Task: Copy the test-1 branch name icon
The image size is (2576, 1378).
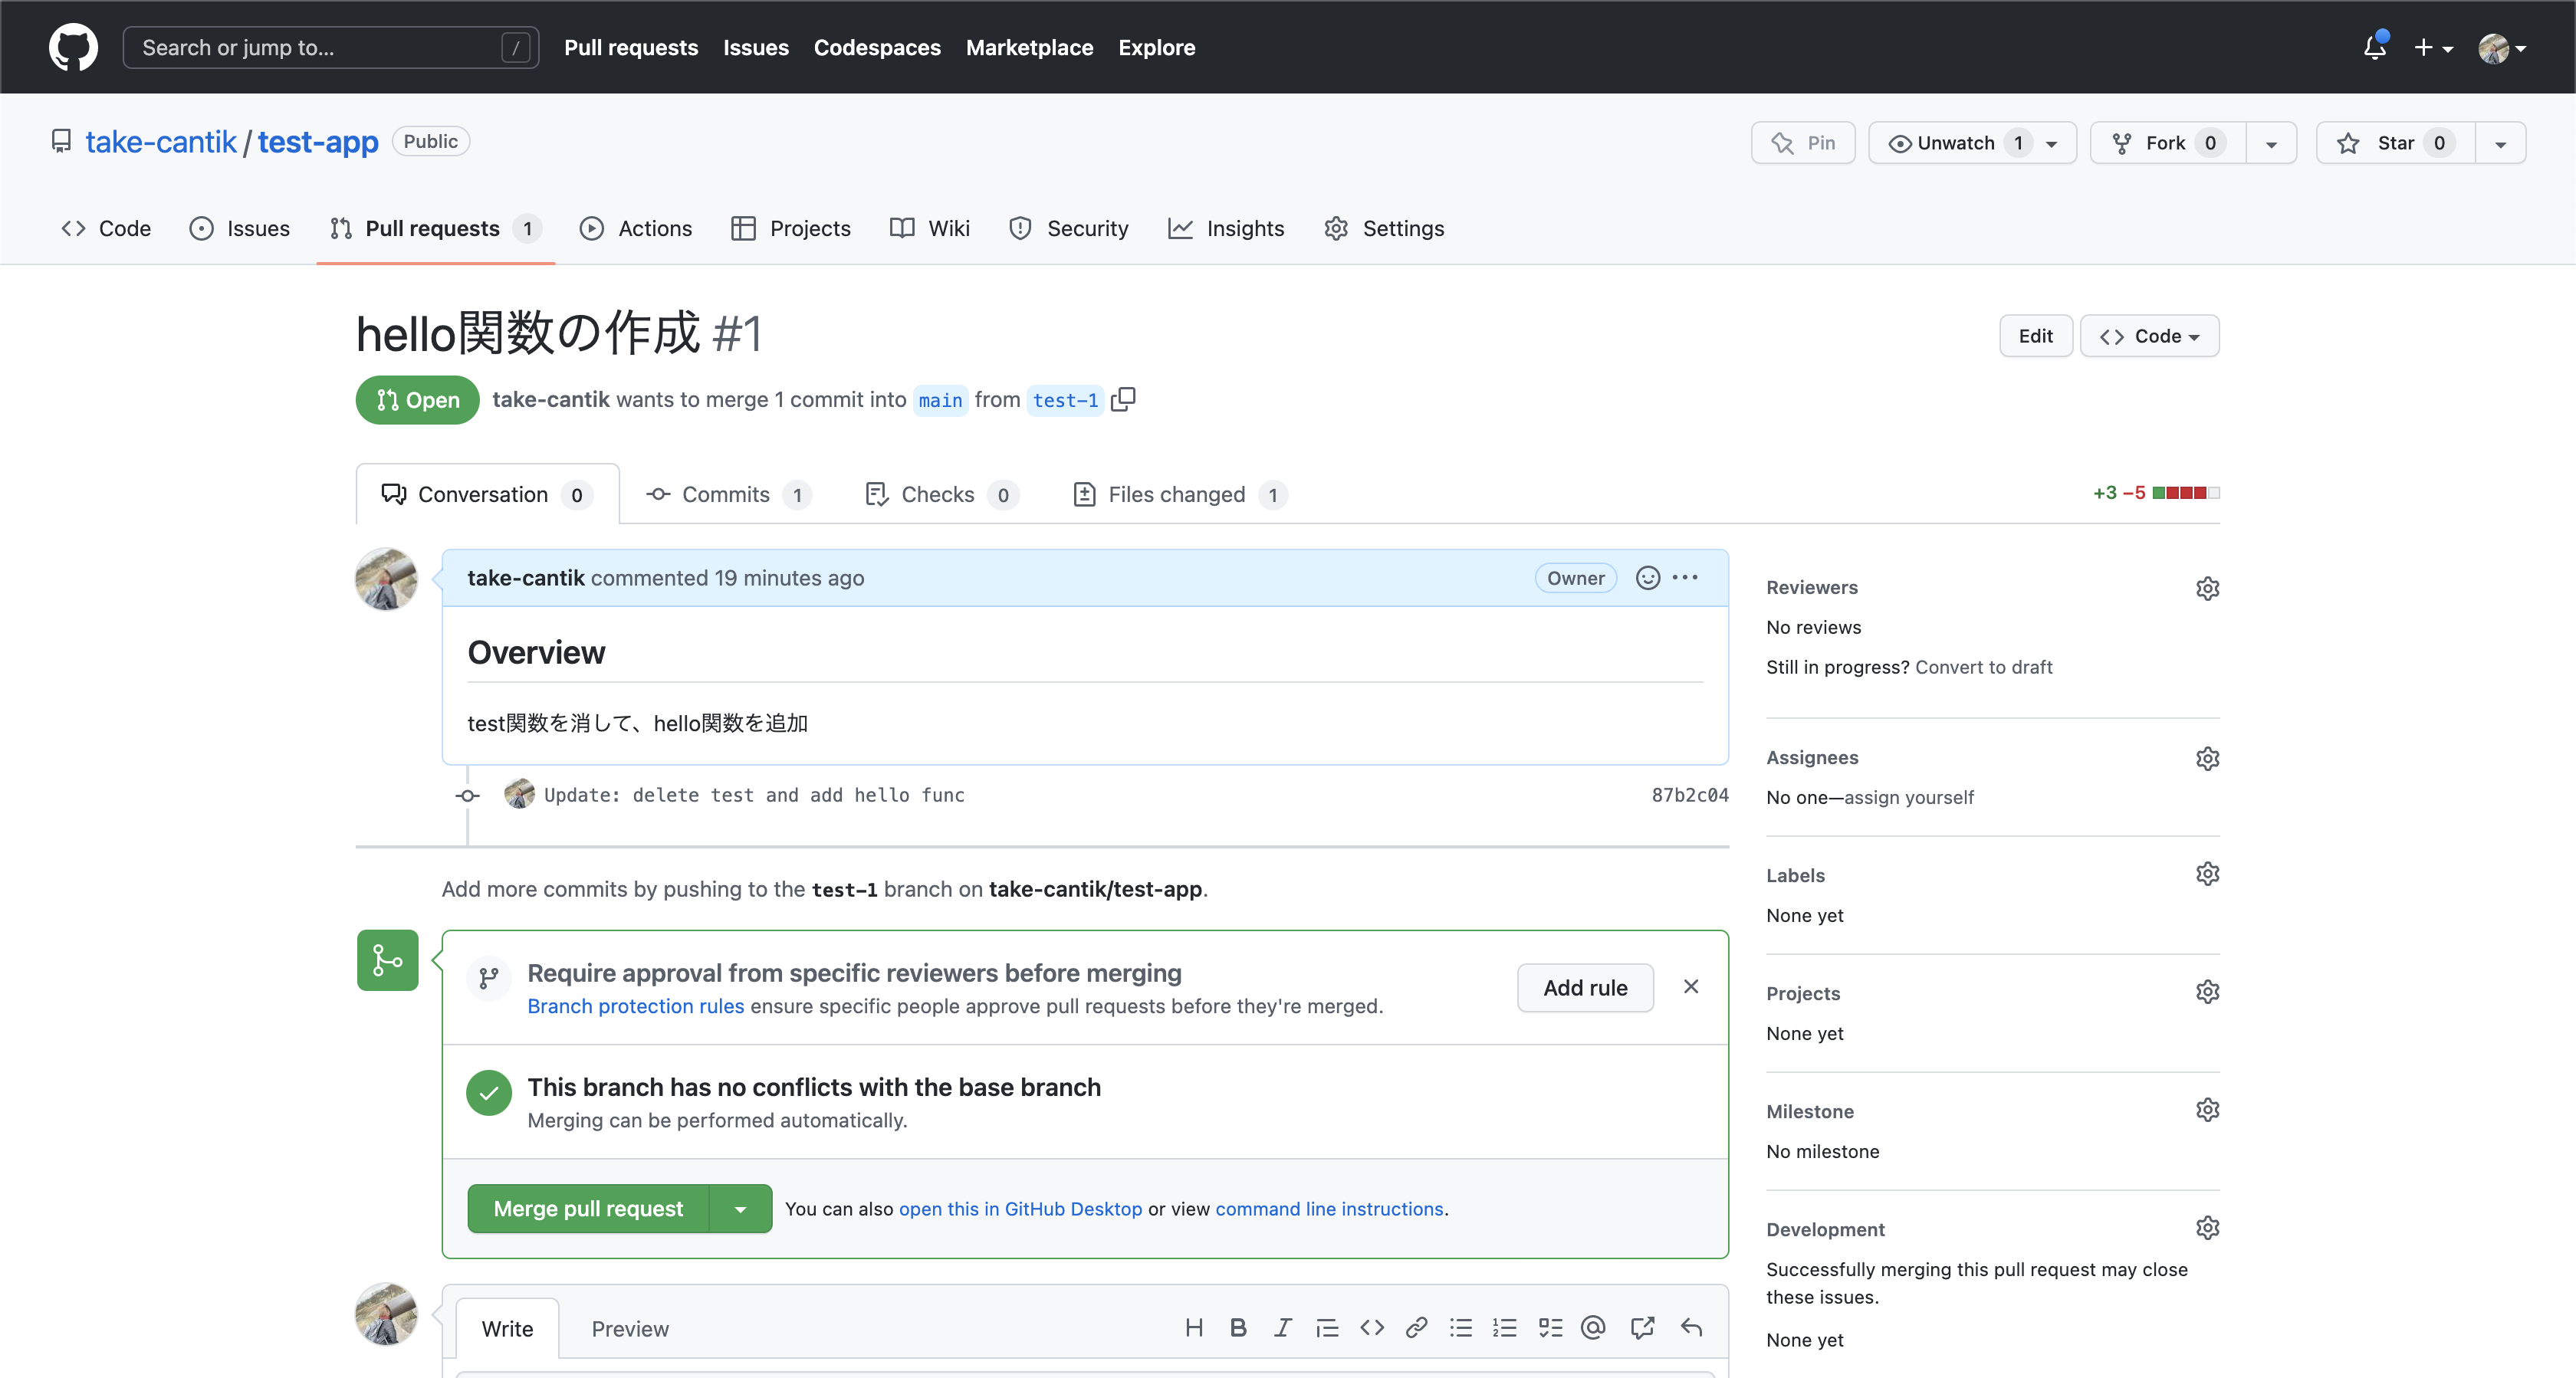Action: pos(1123,399)
